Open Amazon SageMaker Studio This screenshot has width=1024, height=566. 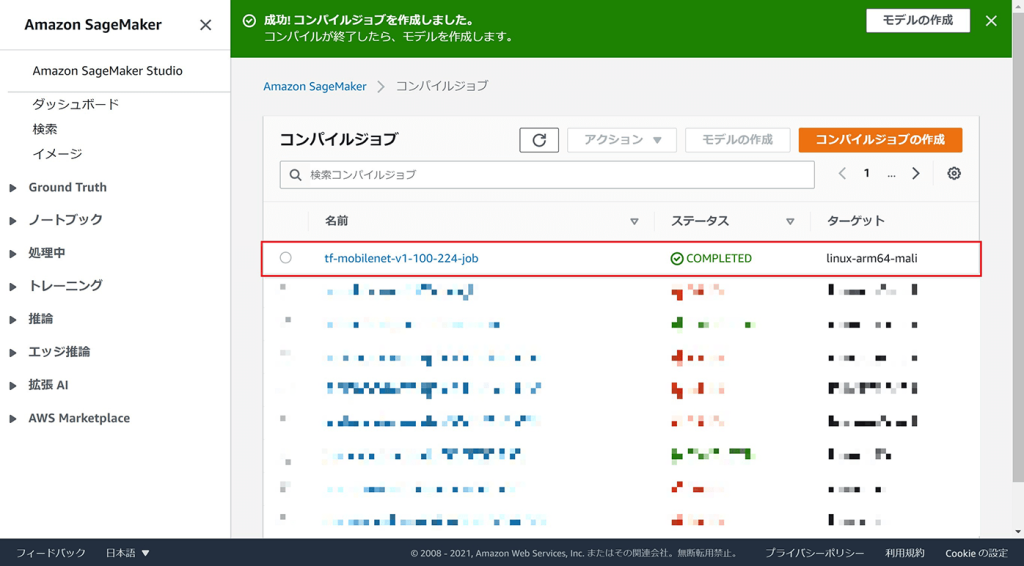click(107, 71)
